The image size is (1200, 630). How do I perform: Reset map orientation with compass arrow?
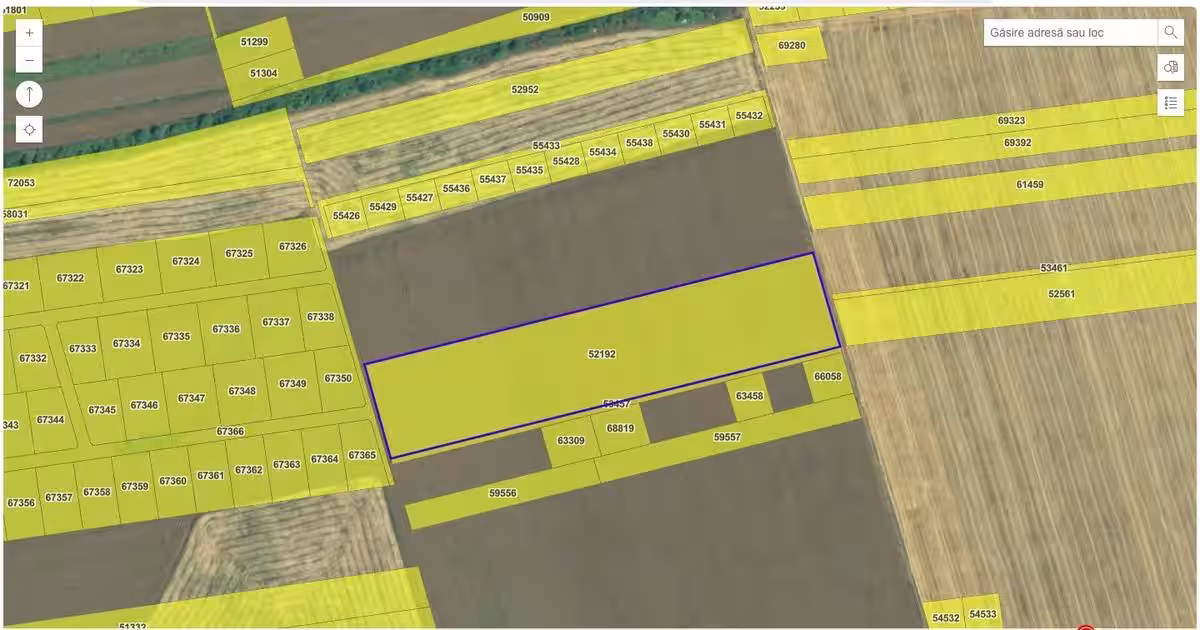click(x=29, y=94)
